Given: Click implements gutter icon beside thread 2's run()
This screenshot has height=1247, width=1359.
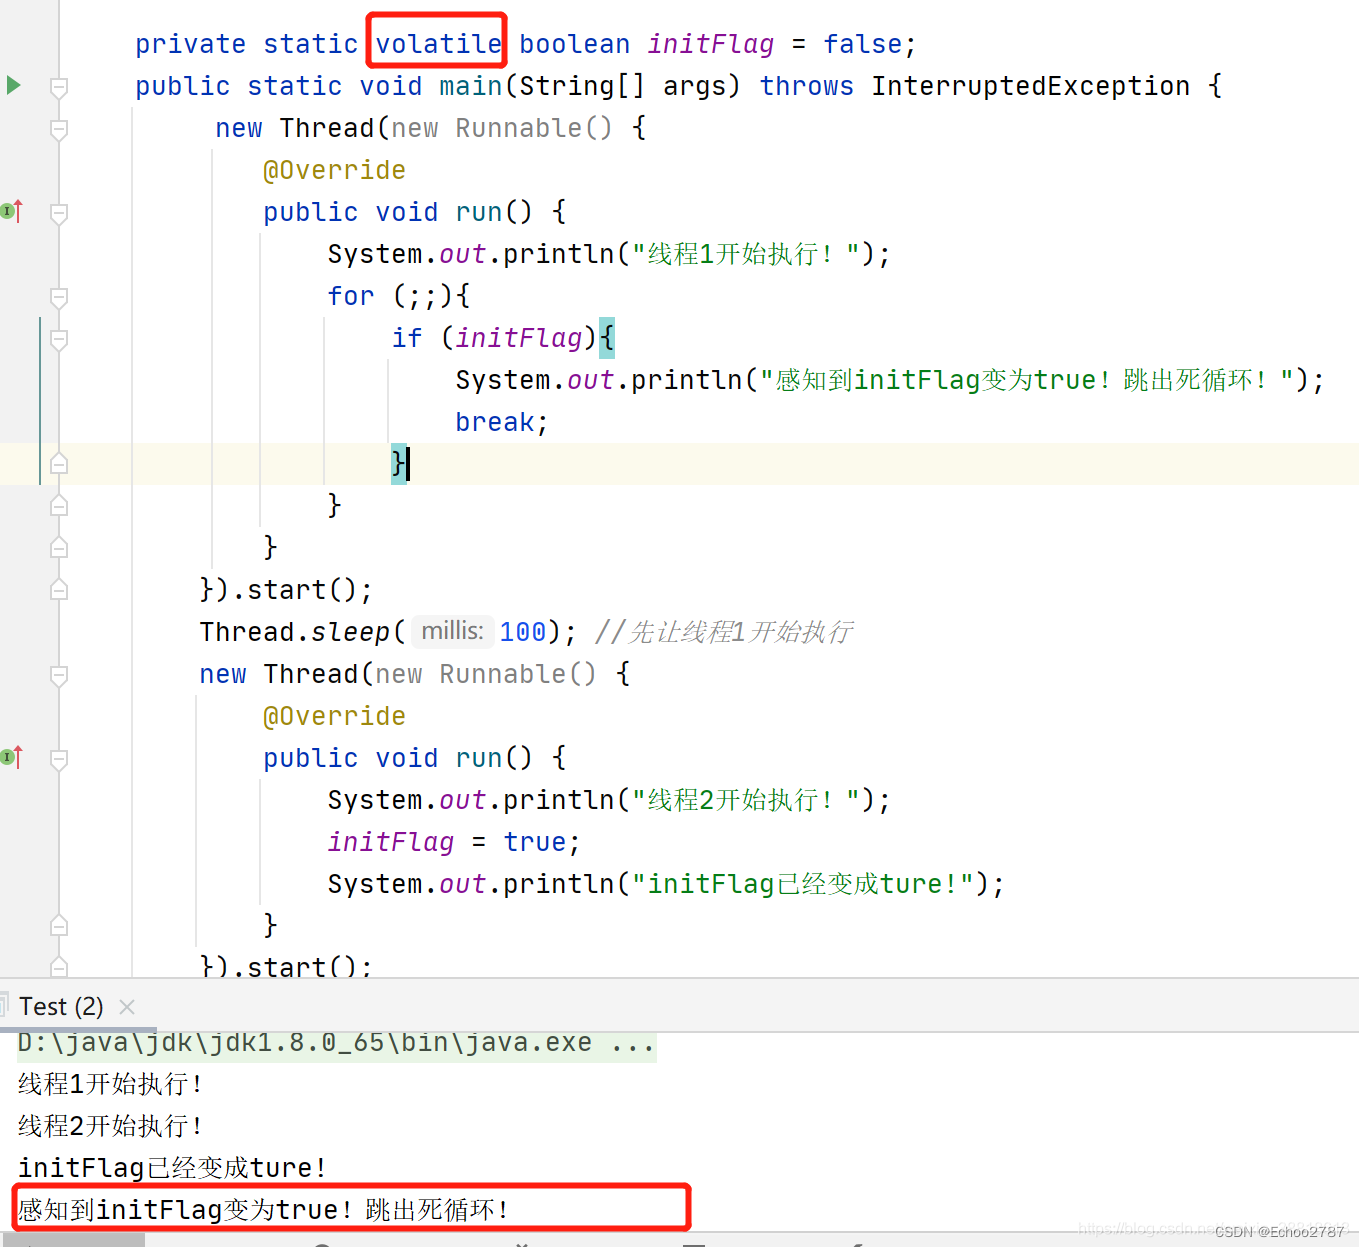Looking at the screenshot, I should 12,757.
